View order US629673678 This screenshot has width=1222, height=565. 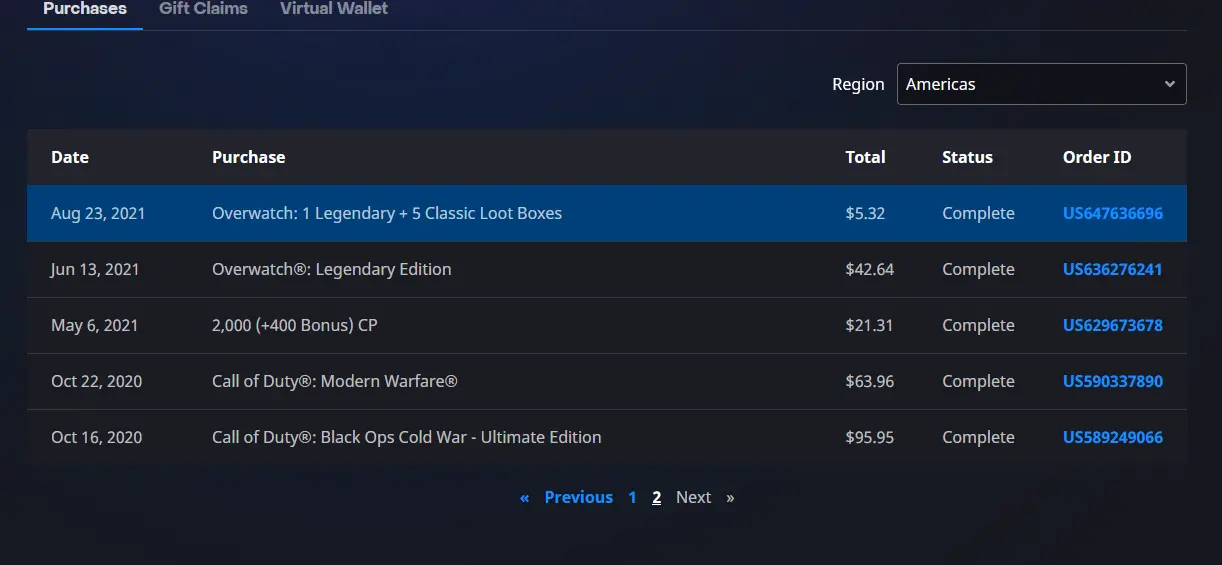1113,326
